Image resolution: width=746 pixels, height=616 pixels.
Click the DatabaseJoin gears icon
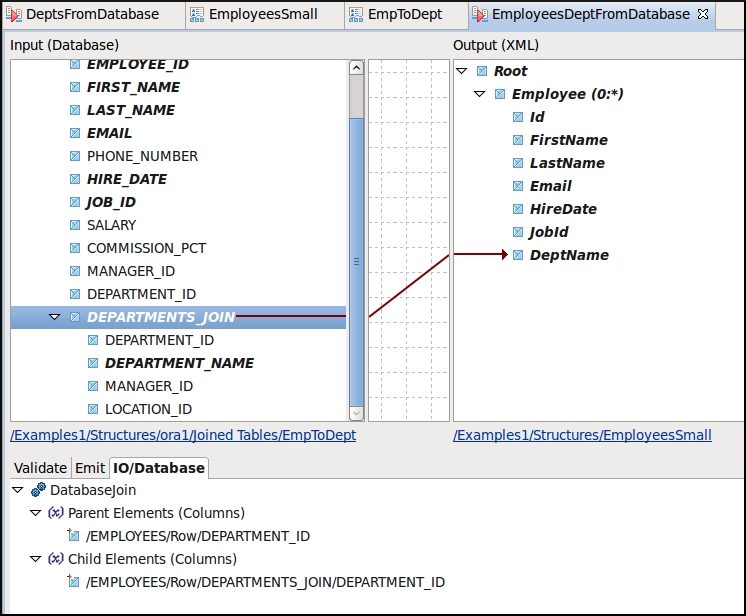38,489
